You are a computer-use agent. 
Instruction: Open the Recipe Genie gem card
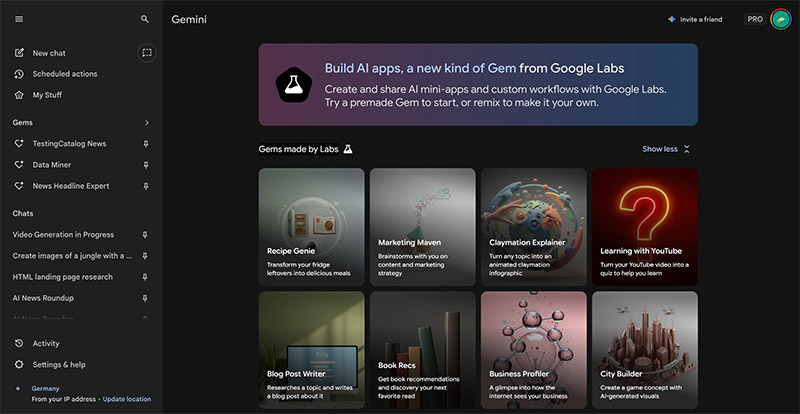coord(311,226)
